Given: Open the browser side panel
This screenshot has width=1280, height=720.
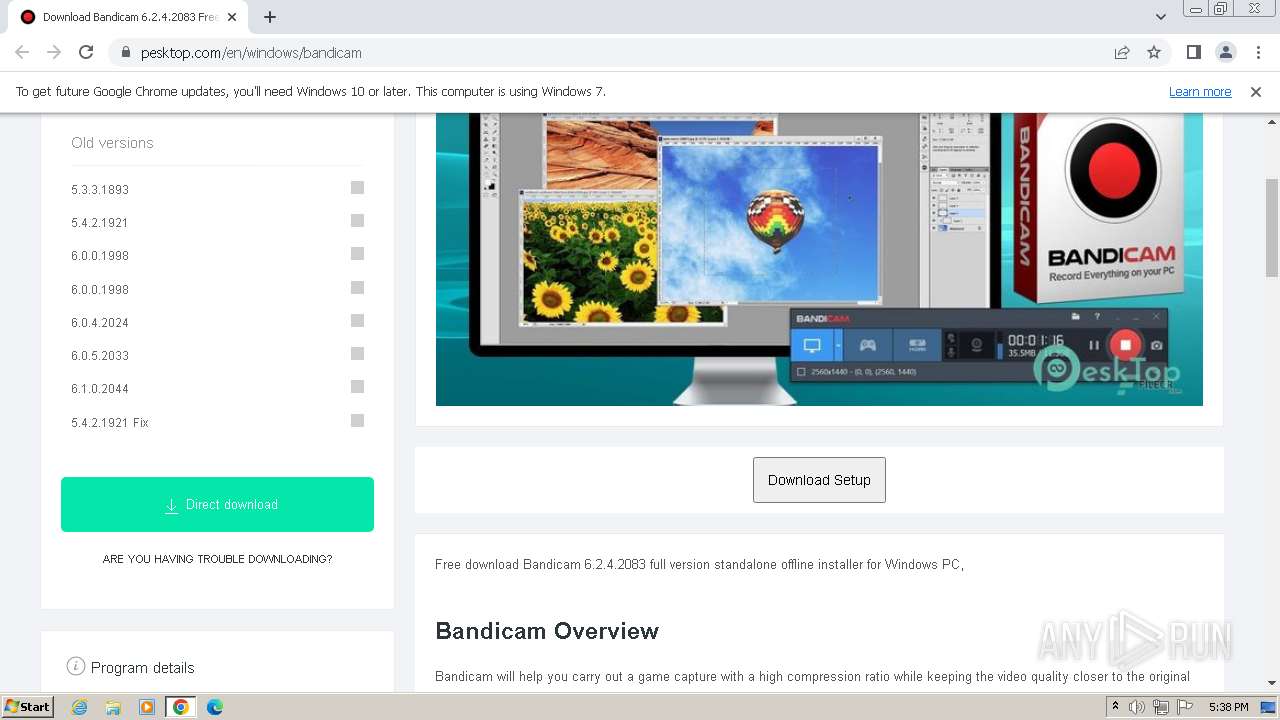Looking at the screenshot, I should pyautogui.click(x=1193, y=52).
